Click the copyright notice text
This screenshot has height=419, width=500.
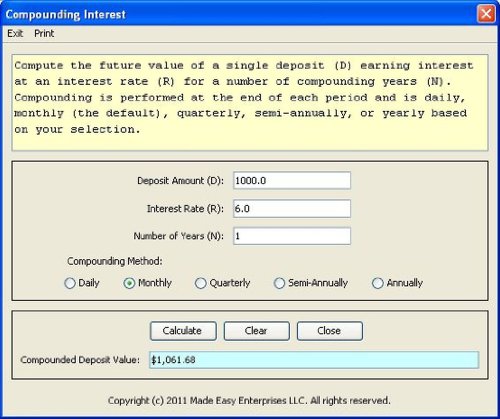[x=249, y=400]
